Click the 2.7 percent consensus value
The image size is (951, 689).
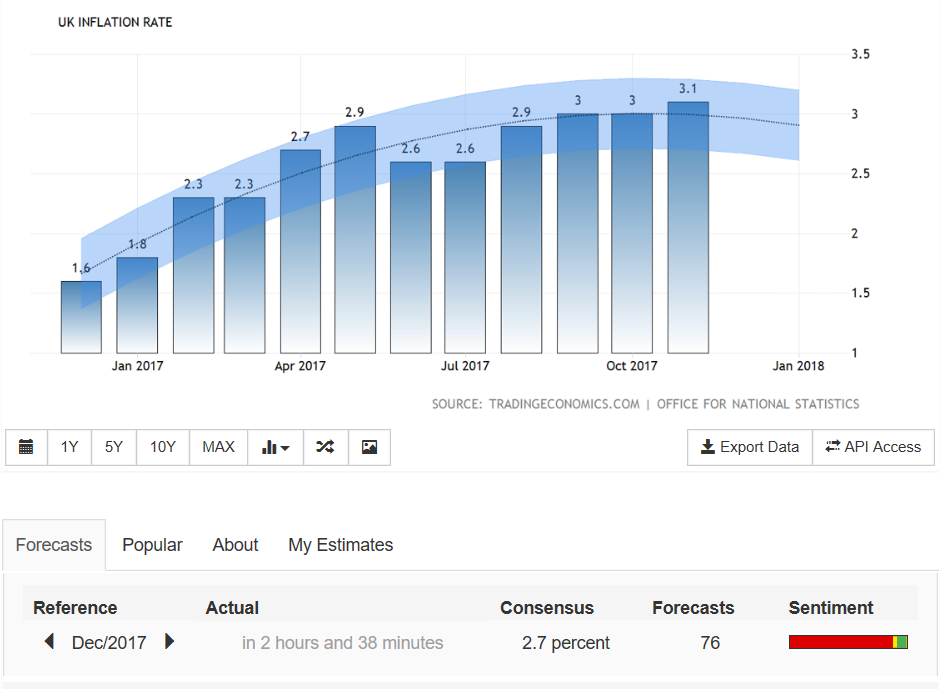[566, 643]
